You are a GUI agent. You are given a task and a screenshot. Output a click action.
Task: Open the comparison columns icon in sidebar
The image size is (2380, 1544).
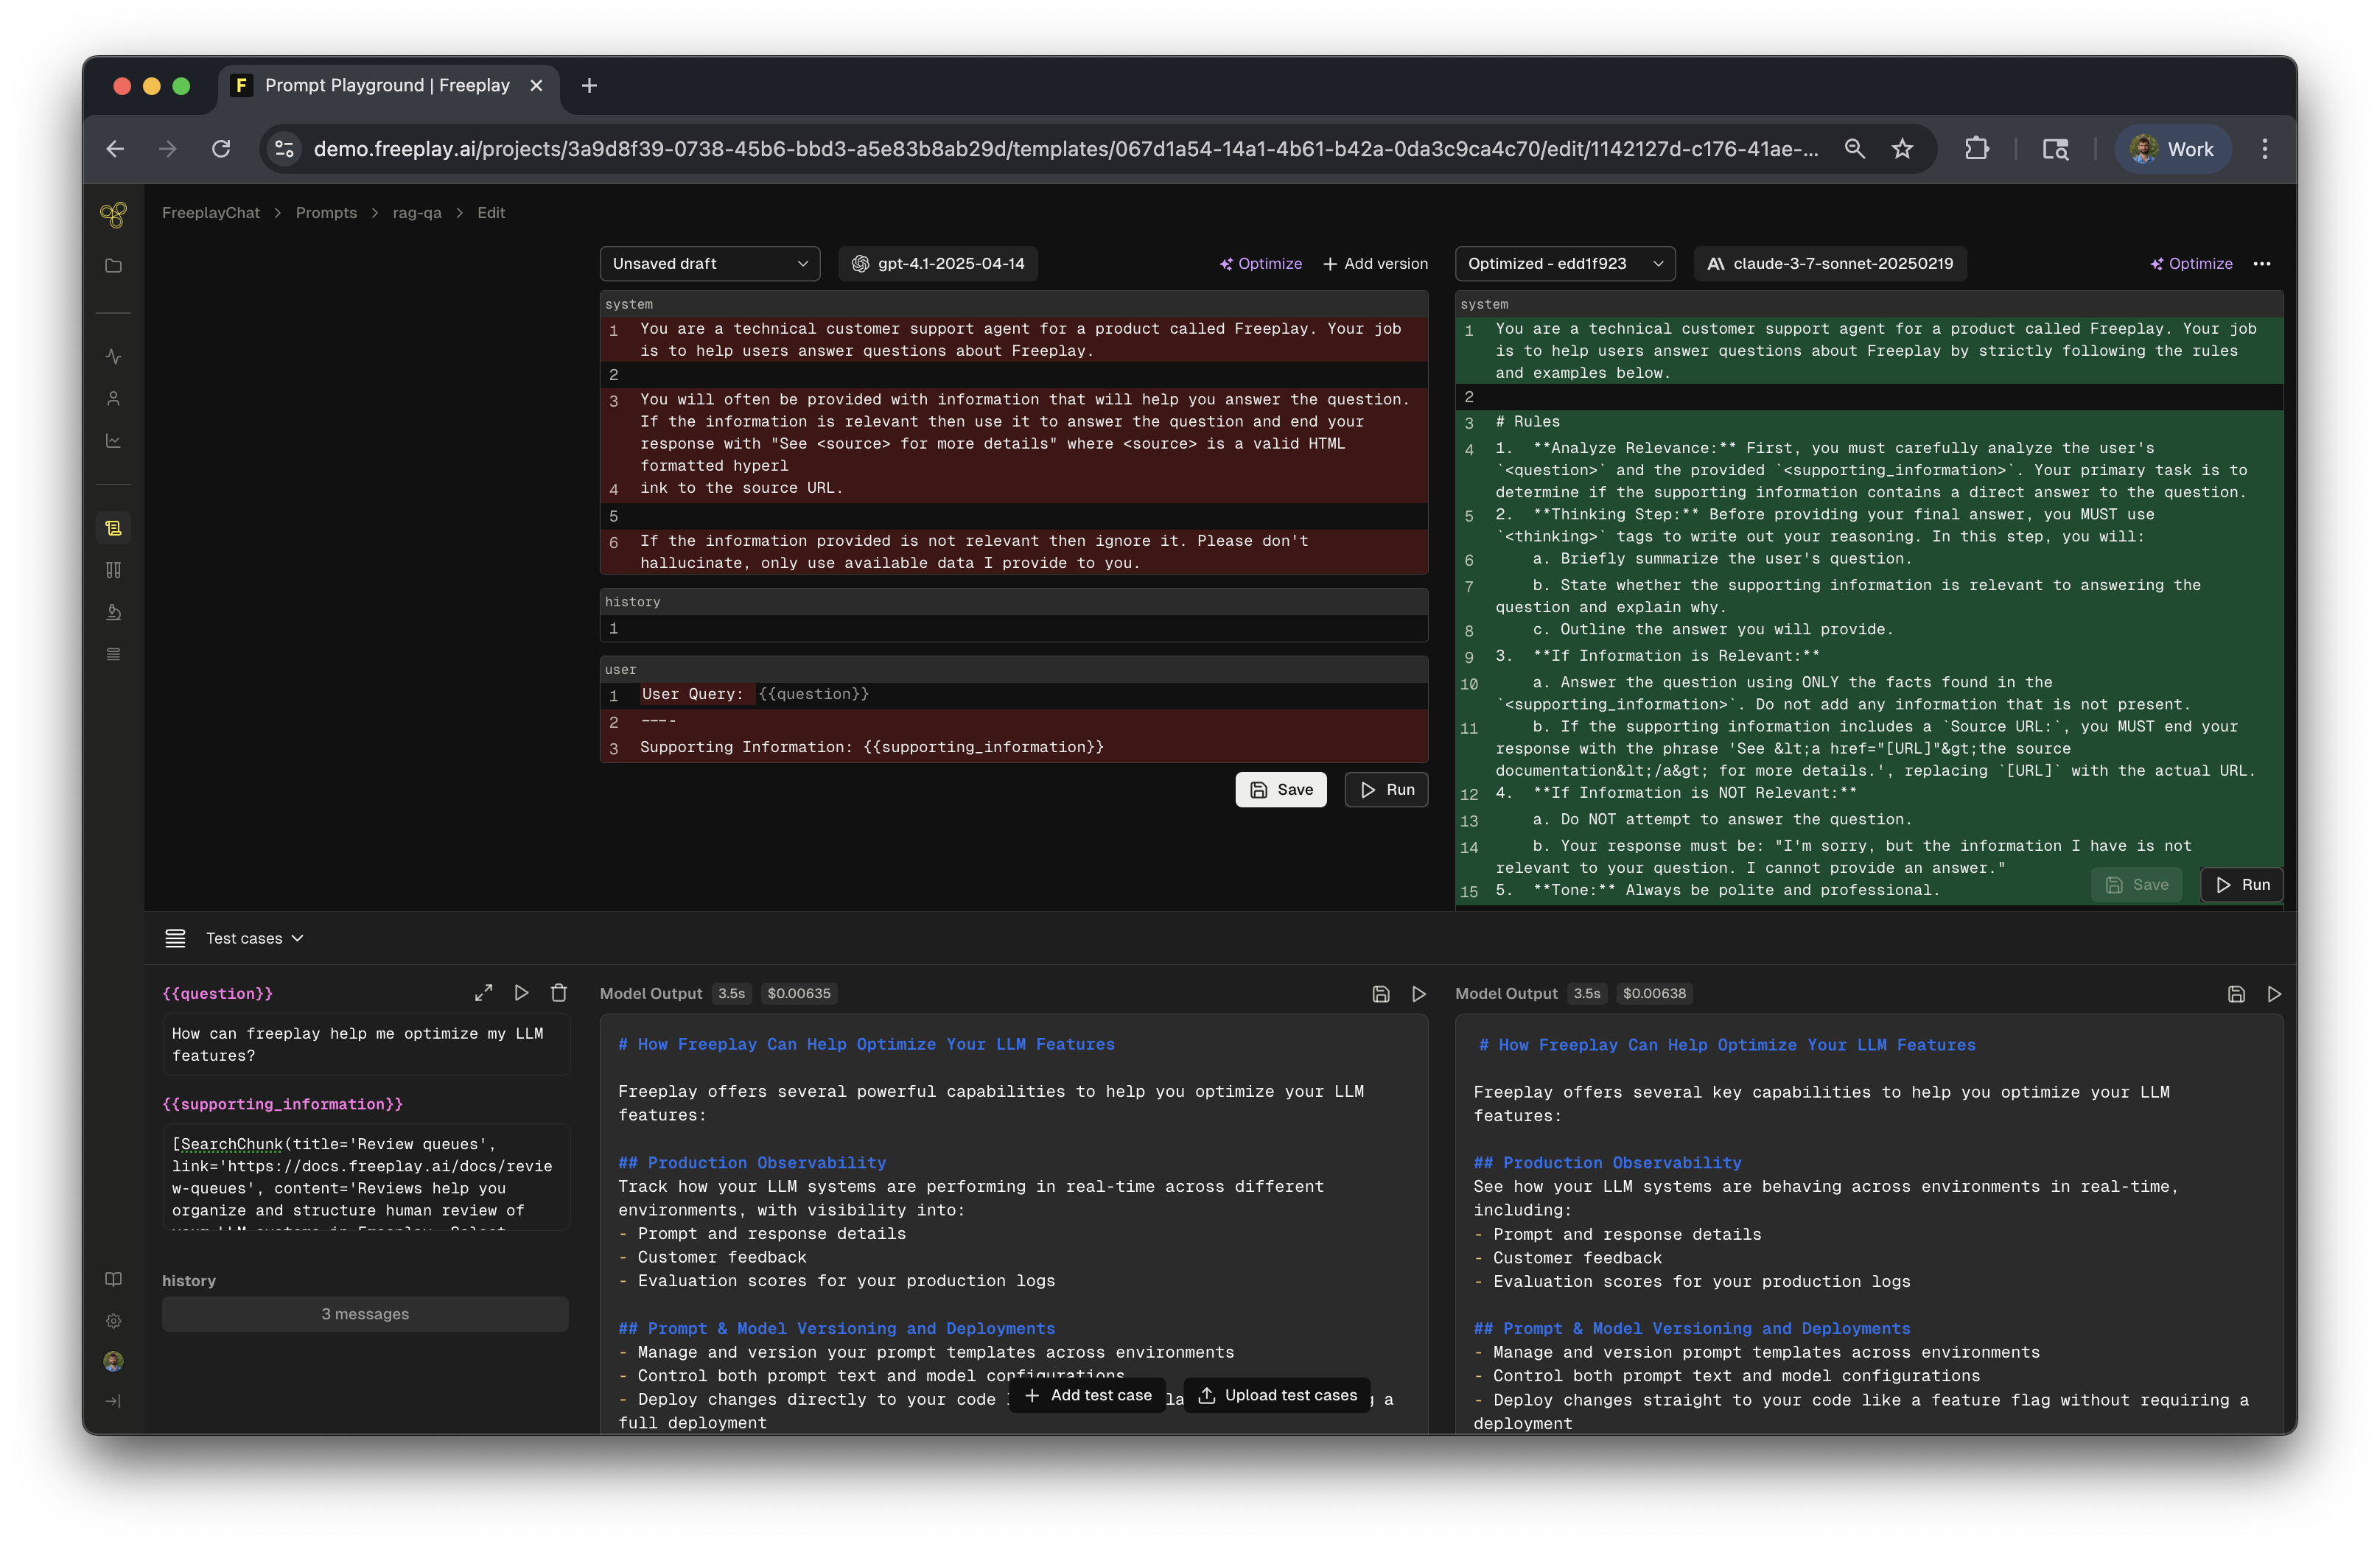tap(113, 570)
